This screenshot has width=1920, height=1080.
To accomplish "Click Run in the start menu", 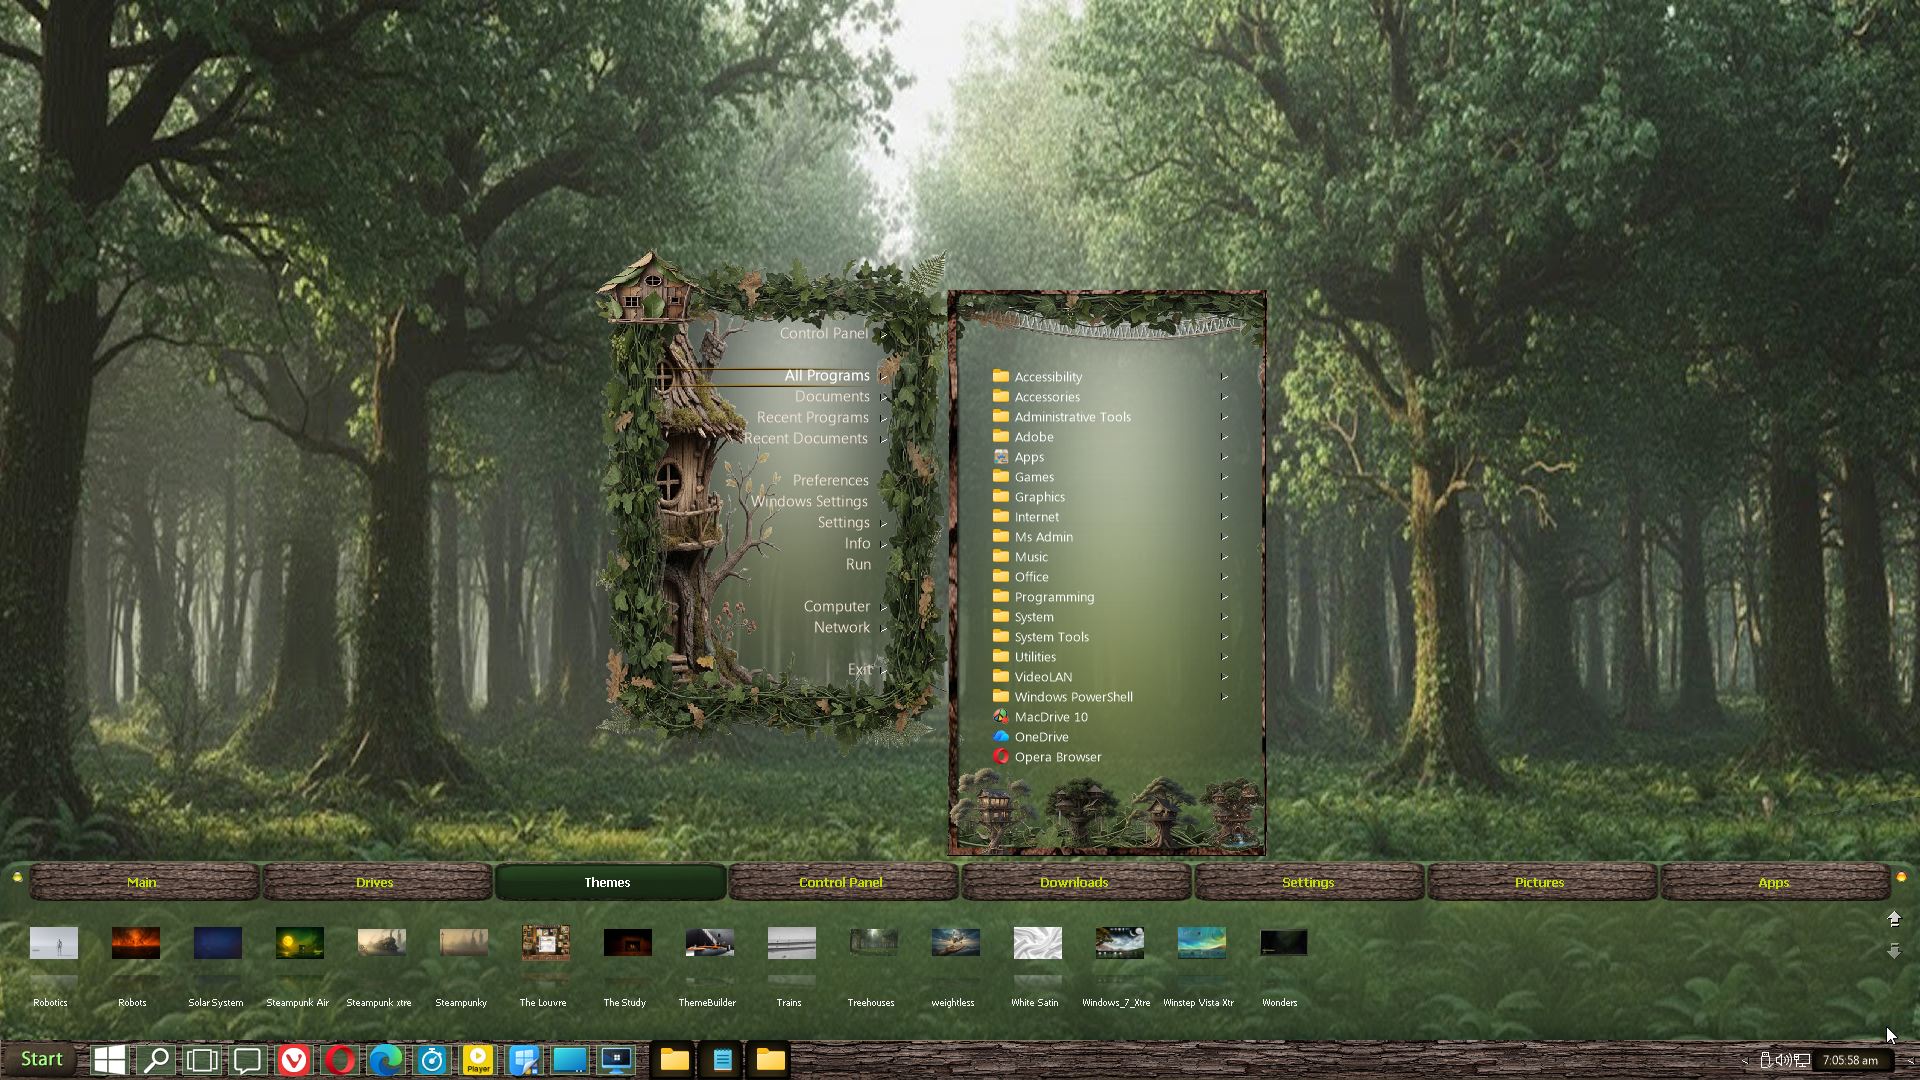I will (x=858, y=564).
